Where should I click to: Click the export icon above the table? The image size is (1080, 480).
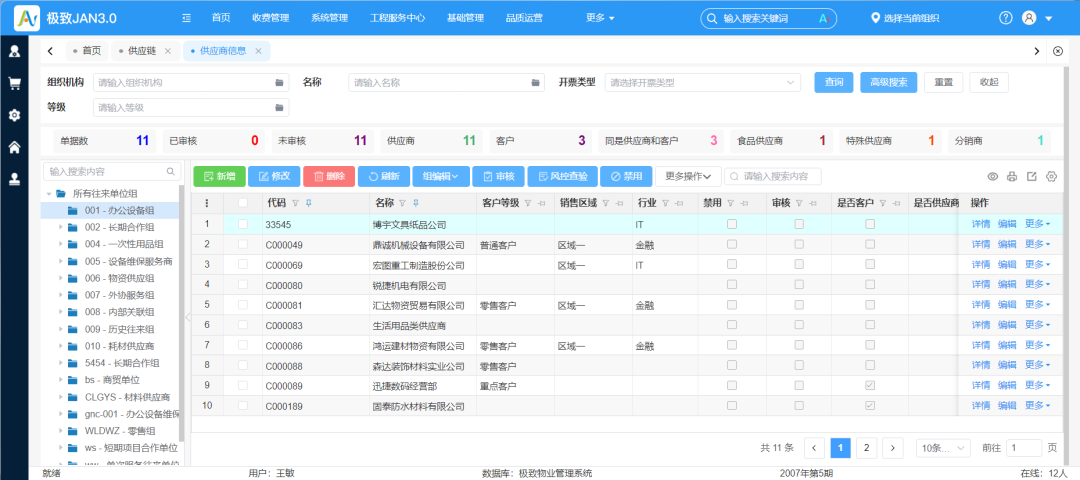tap(1032, 176)
